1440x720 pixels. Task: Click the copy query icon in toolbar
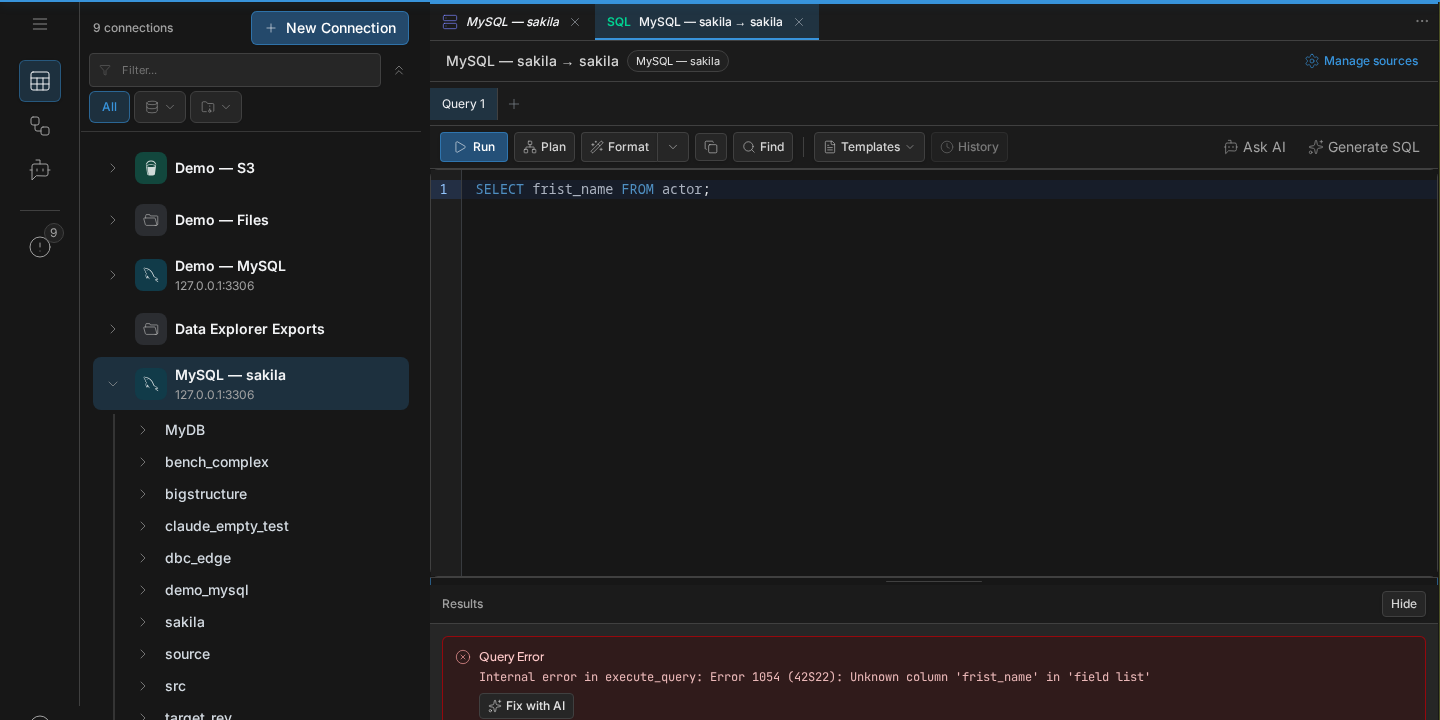711,147
